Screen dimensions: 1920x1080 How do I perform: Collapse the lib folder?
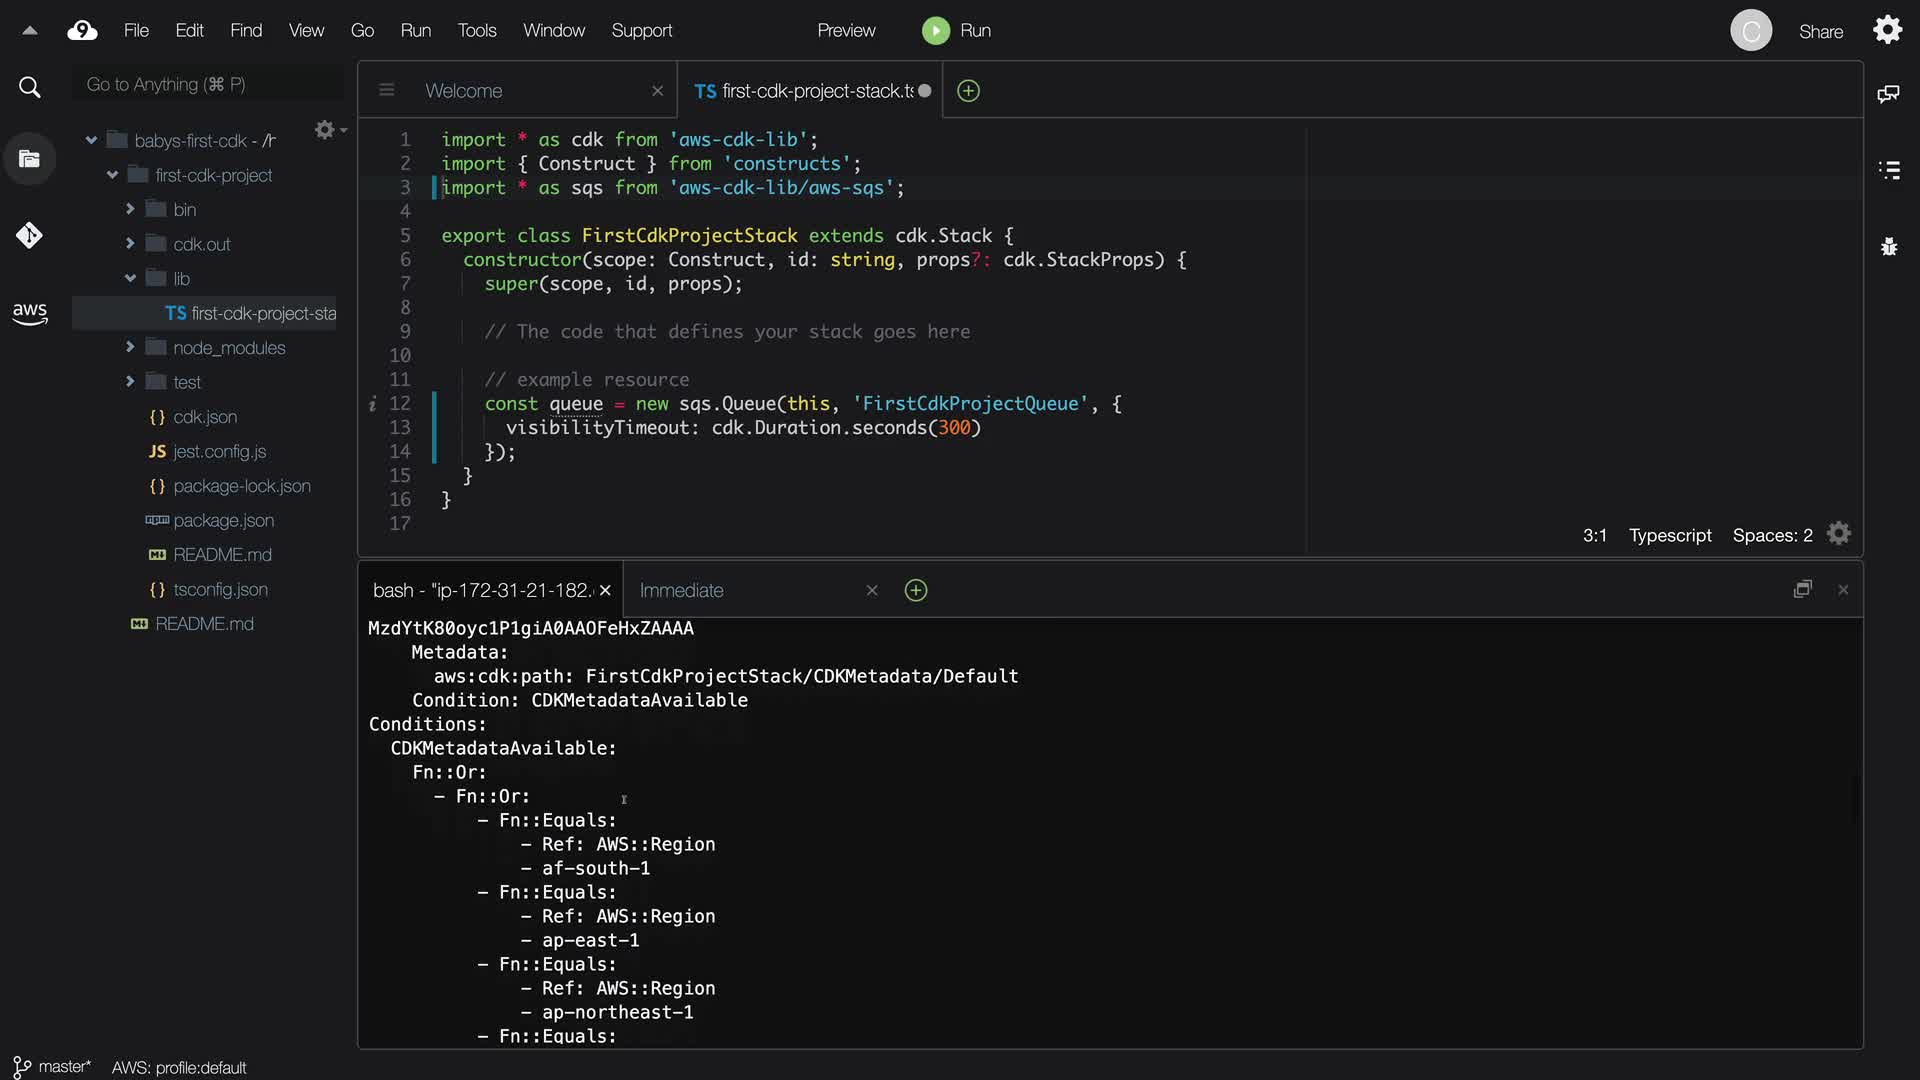click(x=130, y=278)
